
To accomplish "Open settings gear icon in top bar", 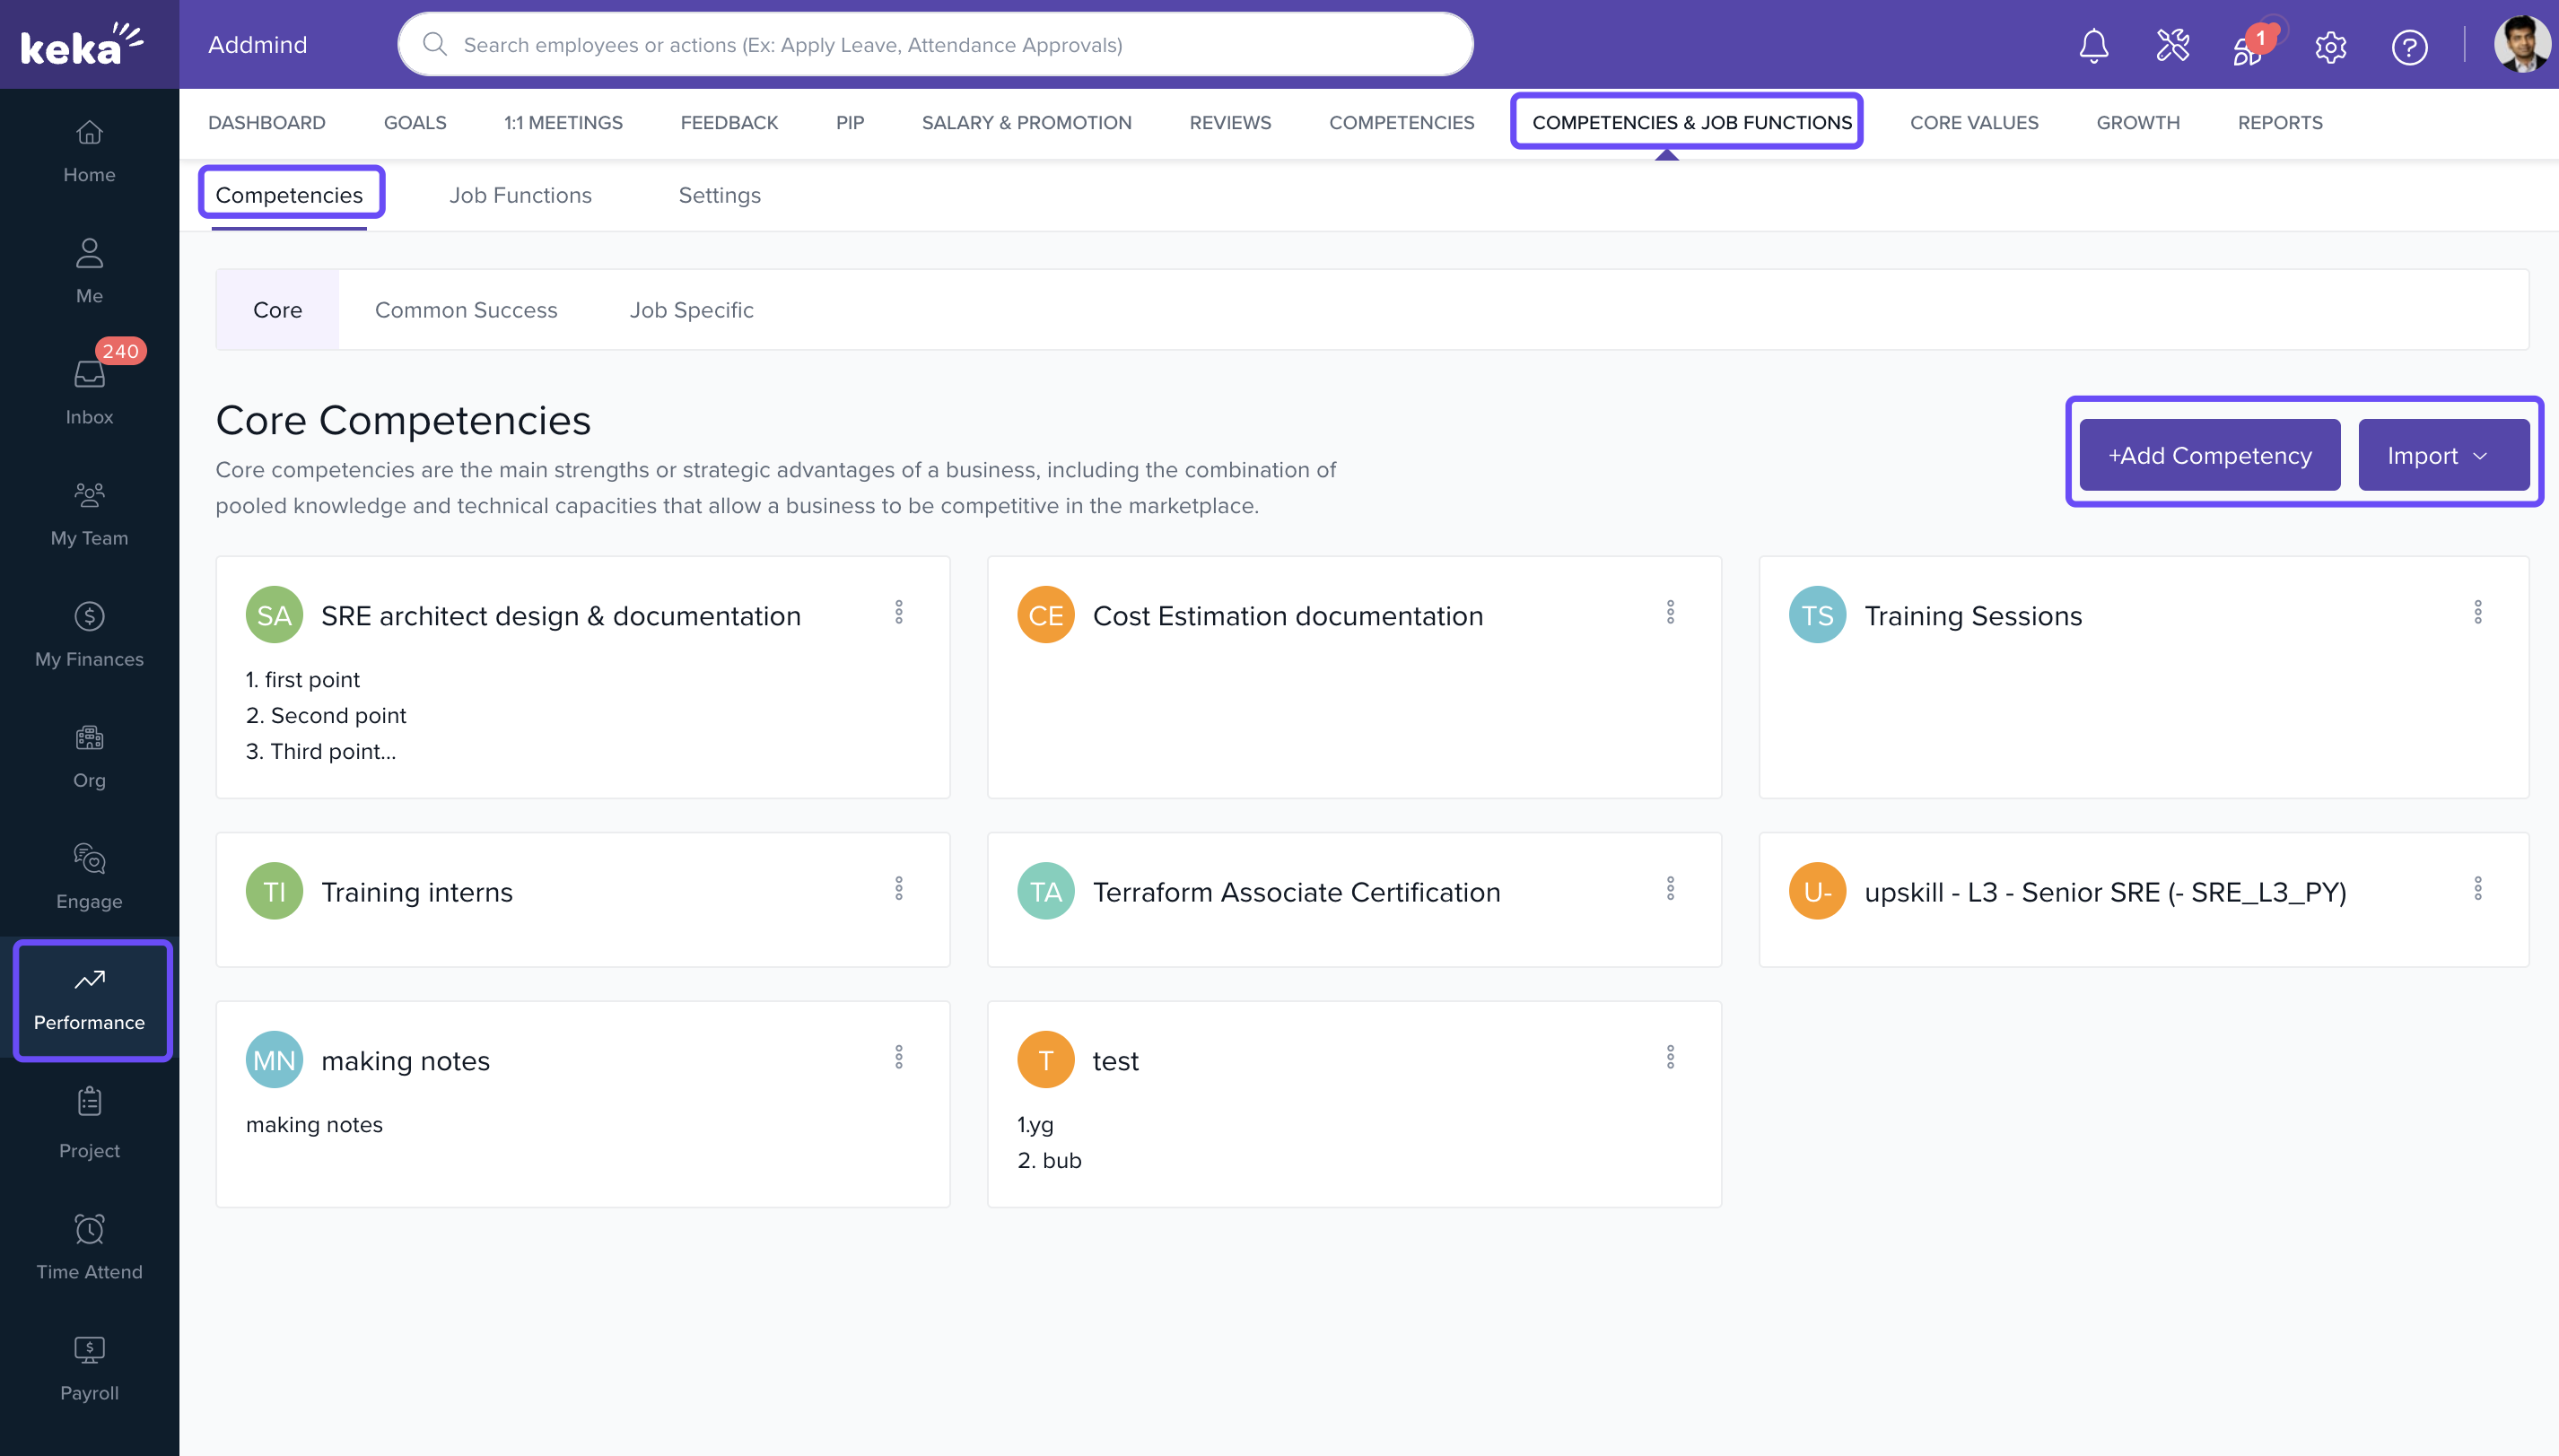I will [x=2330, y=46].
